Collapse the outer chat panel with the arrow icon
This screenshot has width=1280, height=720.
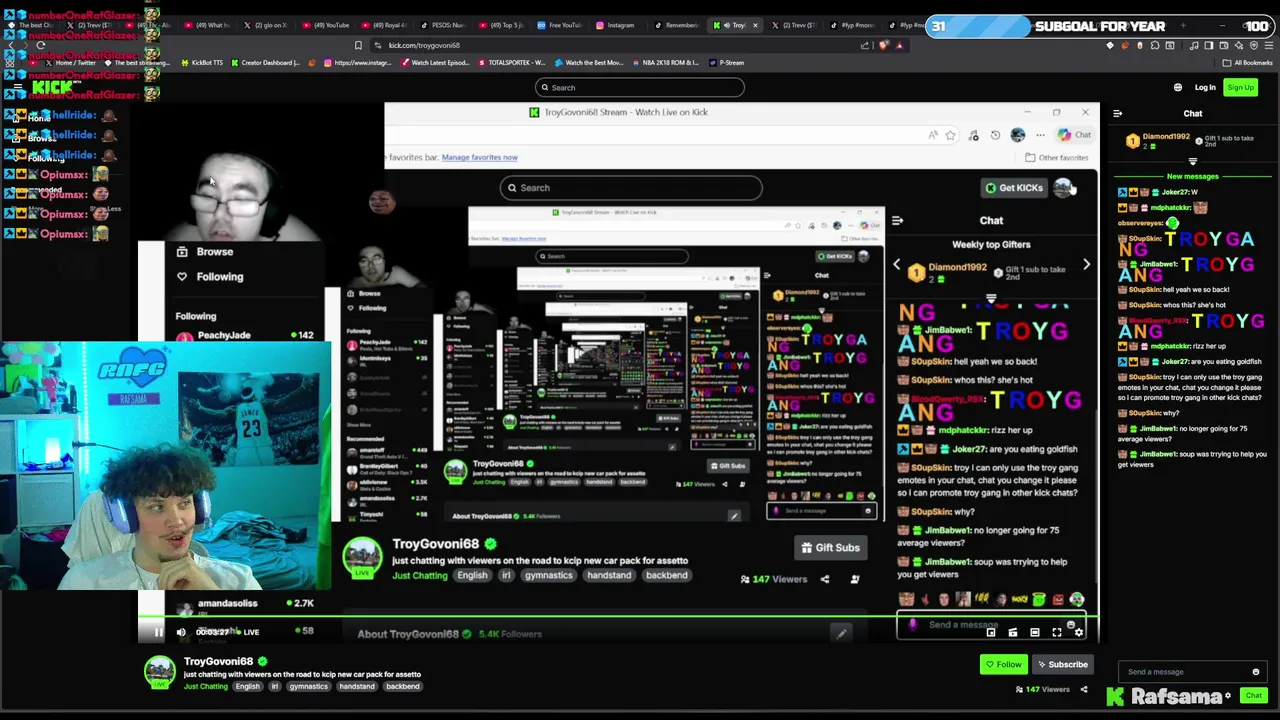pyautogui.click(x=1117, y=114)
